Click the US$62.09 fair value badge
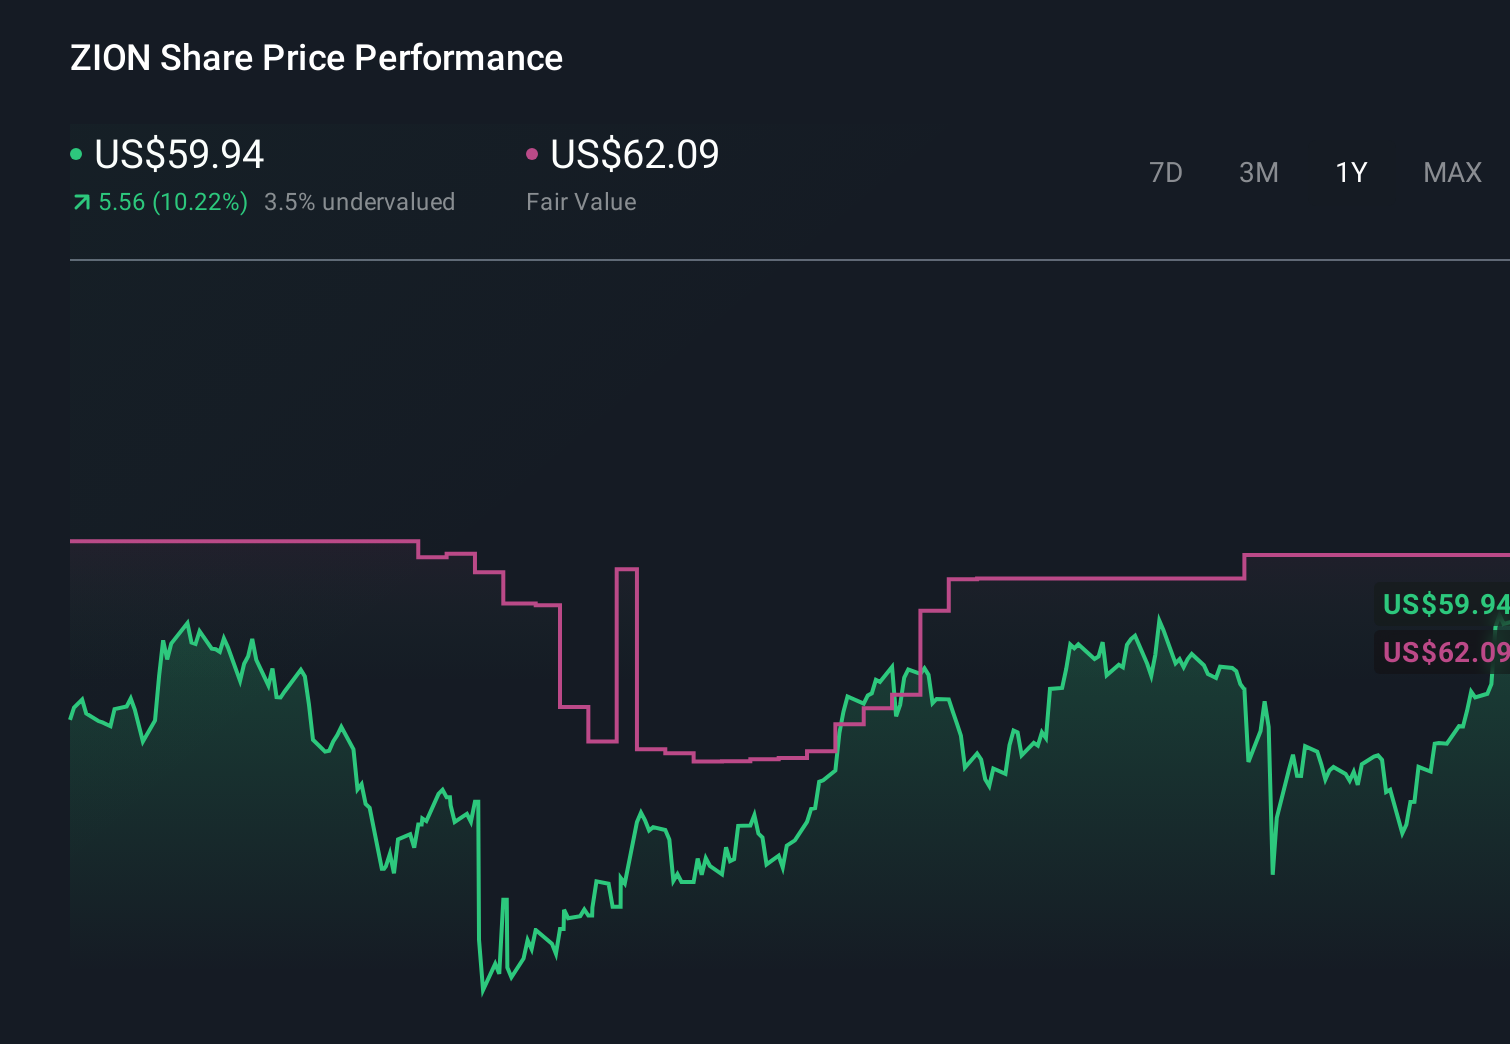 (x=1443, y=653)
